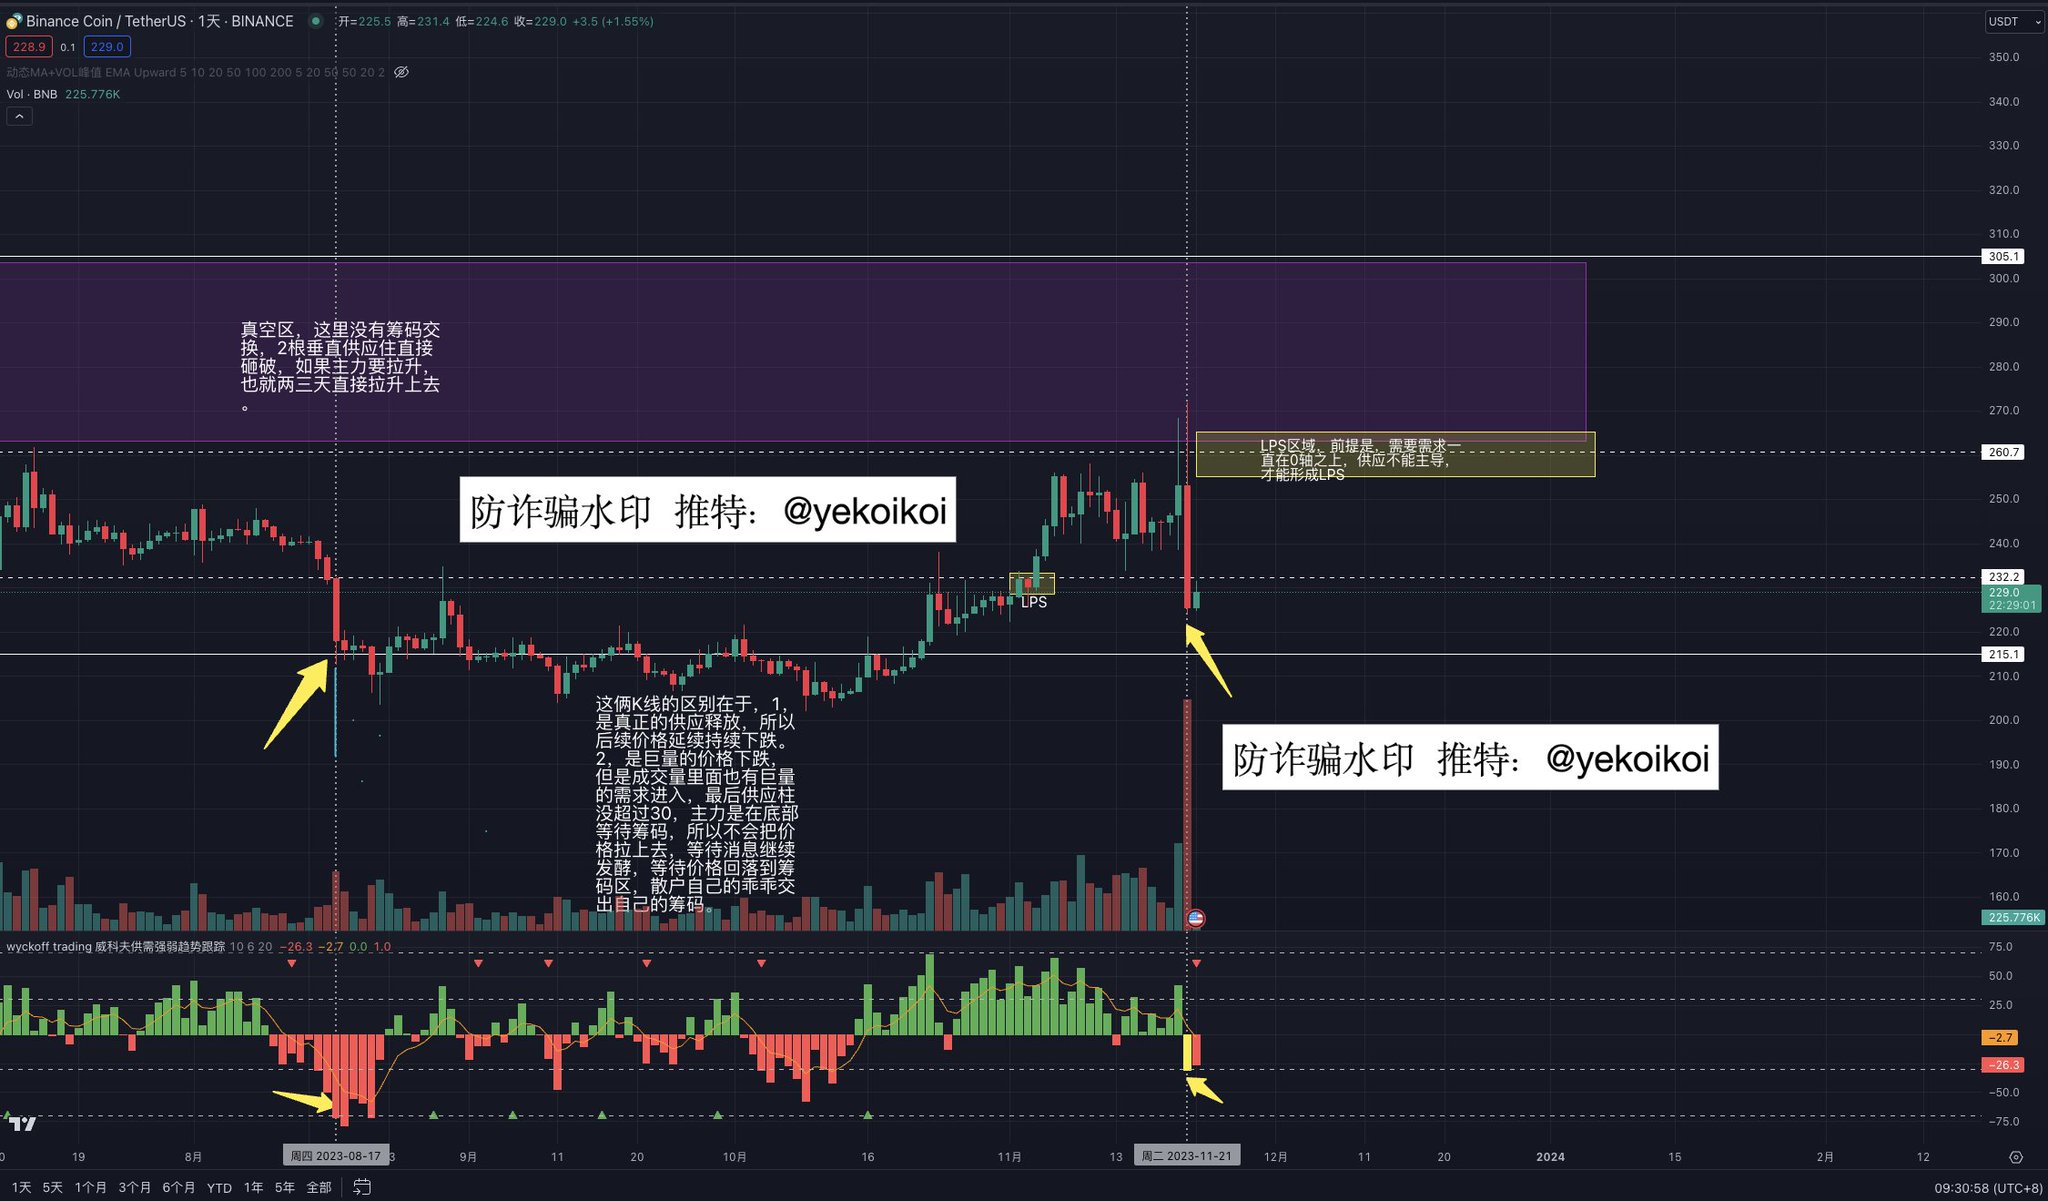
Task: Select the 1天 time range
Action: [21, 1187]
